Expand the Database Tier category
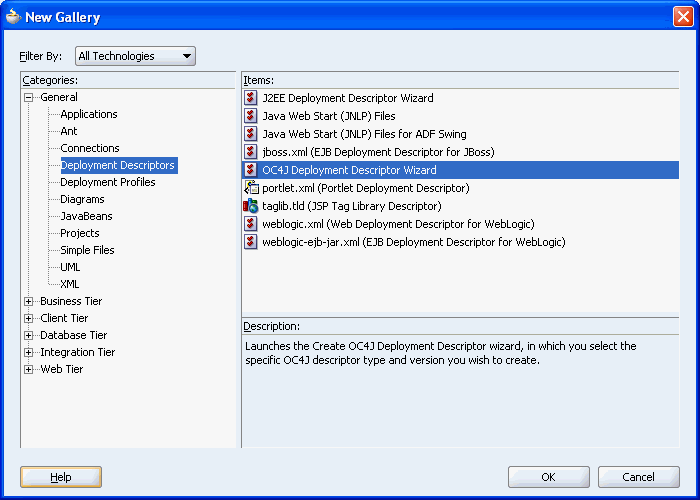 tap(29, 335)
